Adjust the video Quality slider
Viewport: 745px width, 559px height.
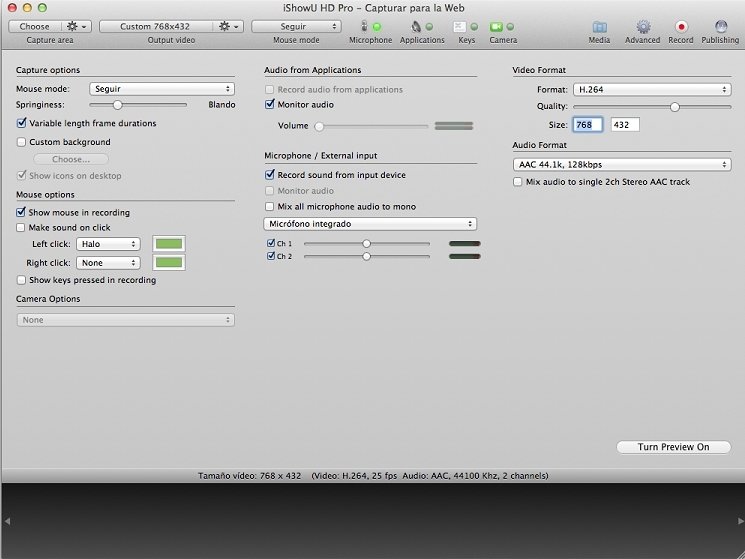click(x=675, y=107)
